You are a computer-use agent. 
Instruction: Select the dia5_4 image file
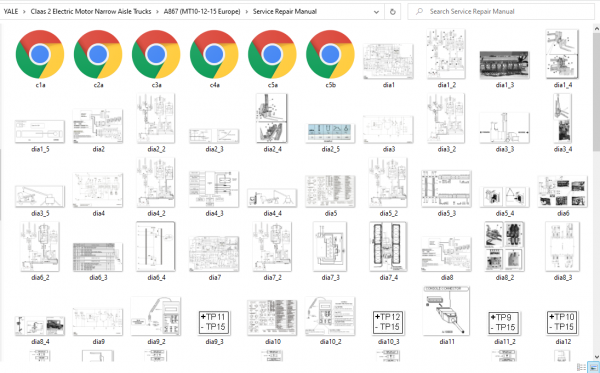(504, 197)
